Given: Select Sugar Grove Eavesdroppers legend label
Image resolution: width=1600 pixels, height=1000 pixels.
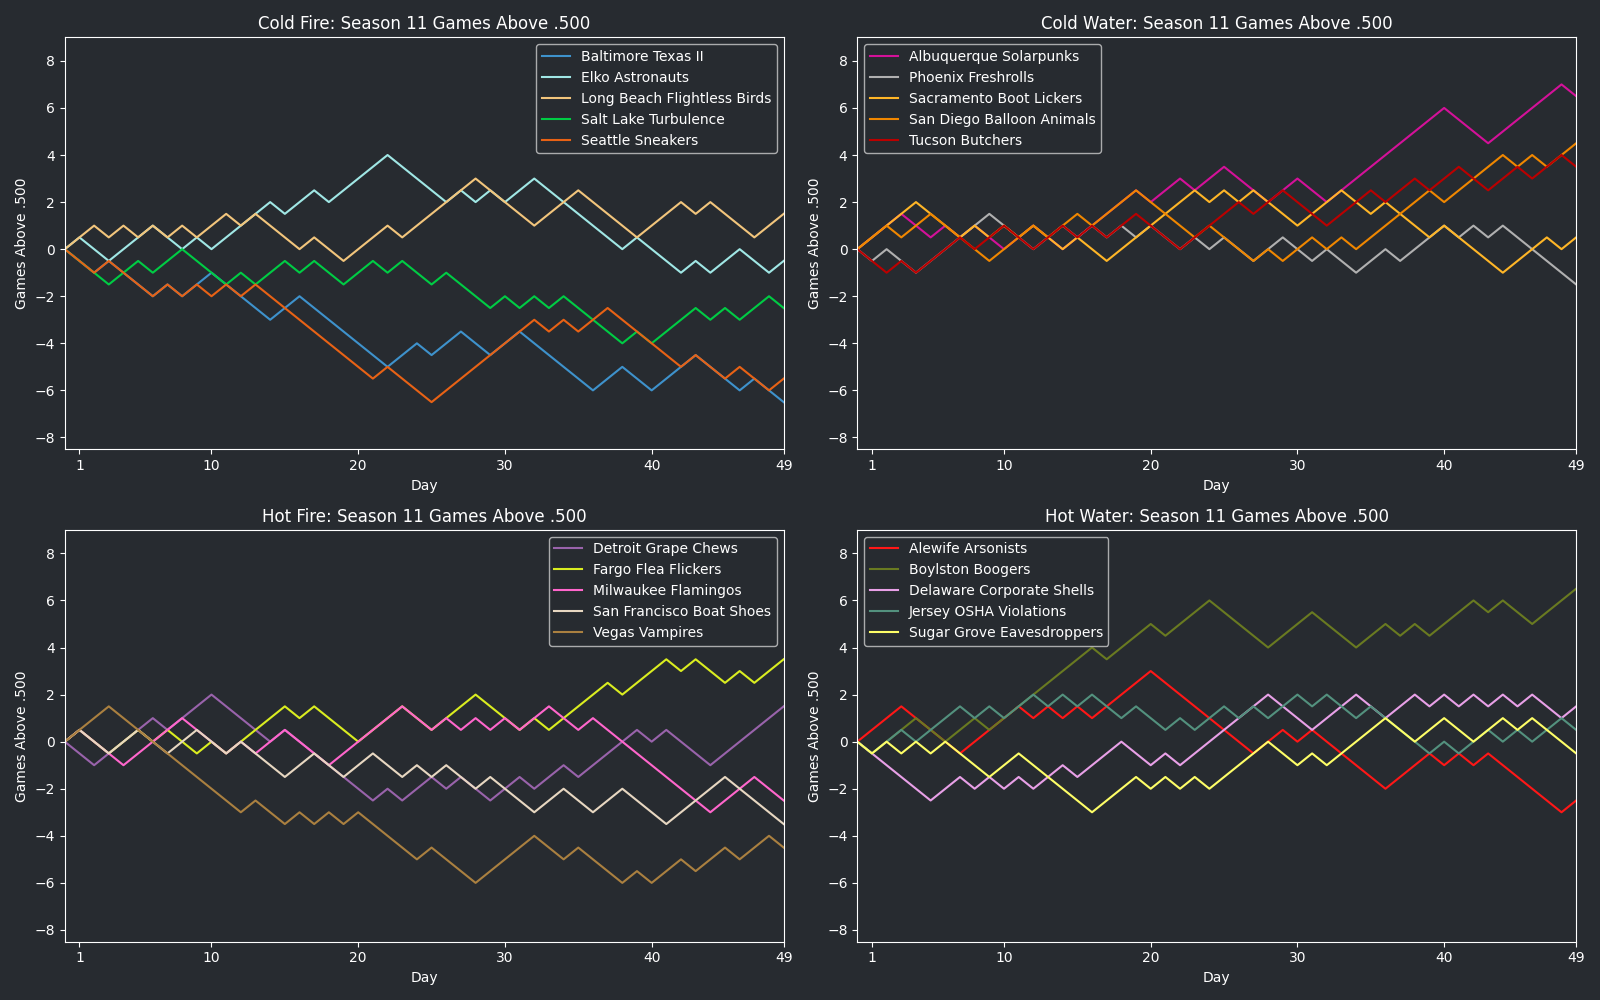Looking at the screenshot, I should click(x=1005, y=632).
